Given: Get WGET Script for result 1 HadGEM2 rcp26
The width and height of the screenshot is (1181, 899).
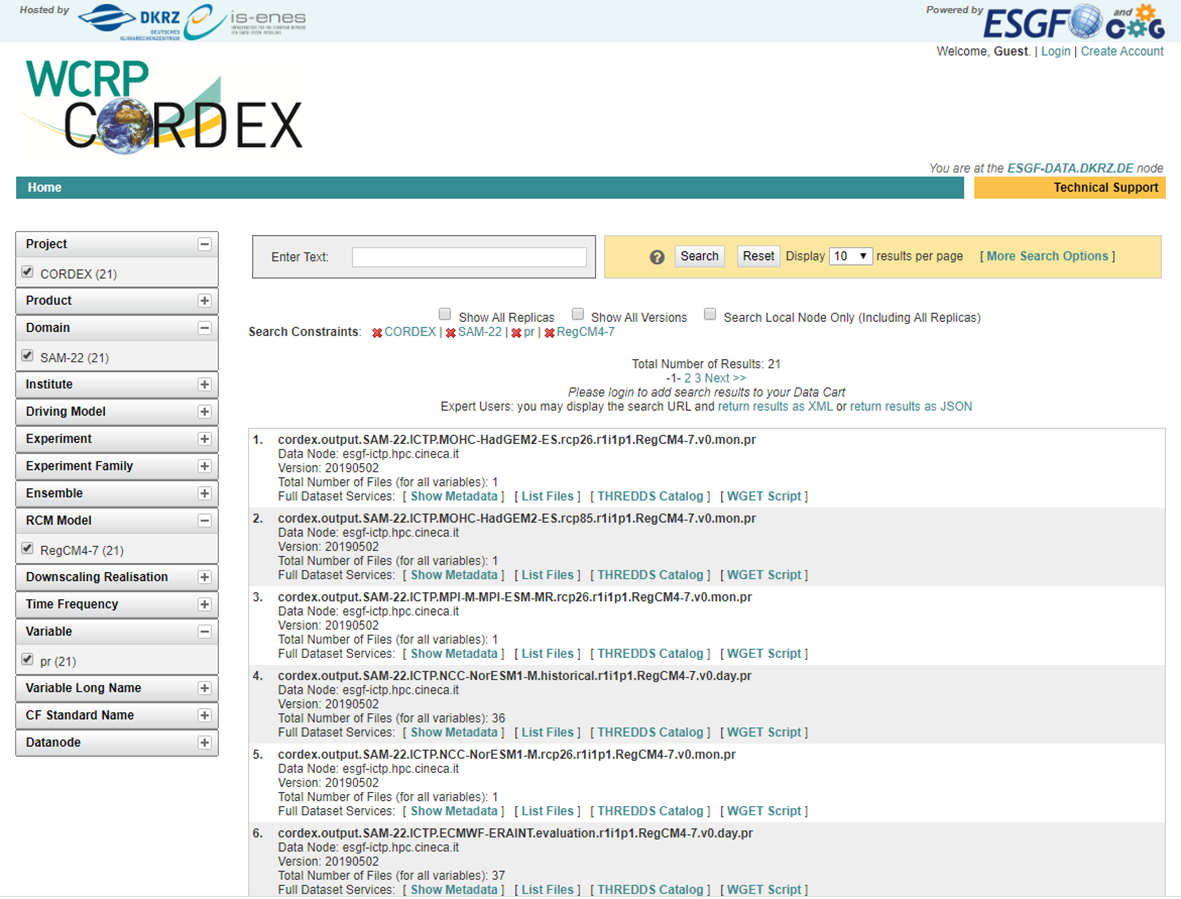Looking at the screenshot, I should pos(764,496).
